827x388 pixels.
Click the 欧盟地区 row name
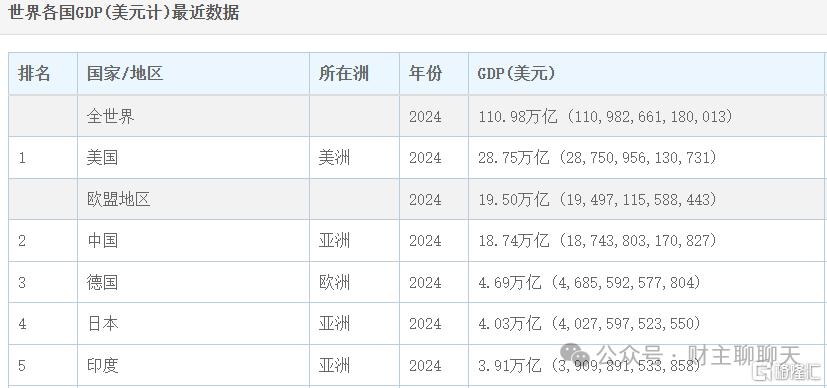tap(119, 199)
